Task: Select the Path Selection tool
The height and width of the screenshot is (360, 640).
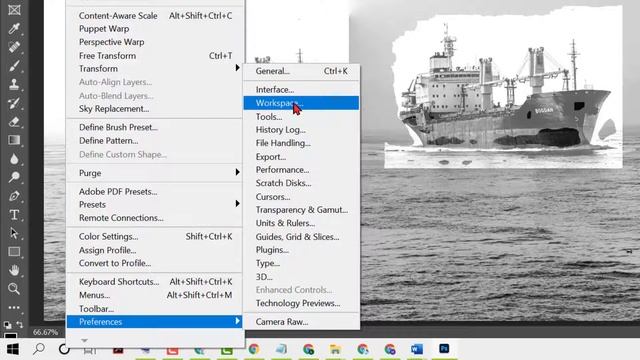Action: pyautogui.click(x=14, y=233)
